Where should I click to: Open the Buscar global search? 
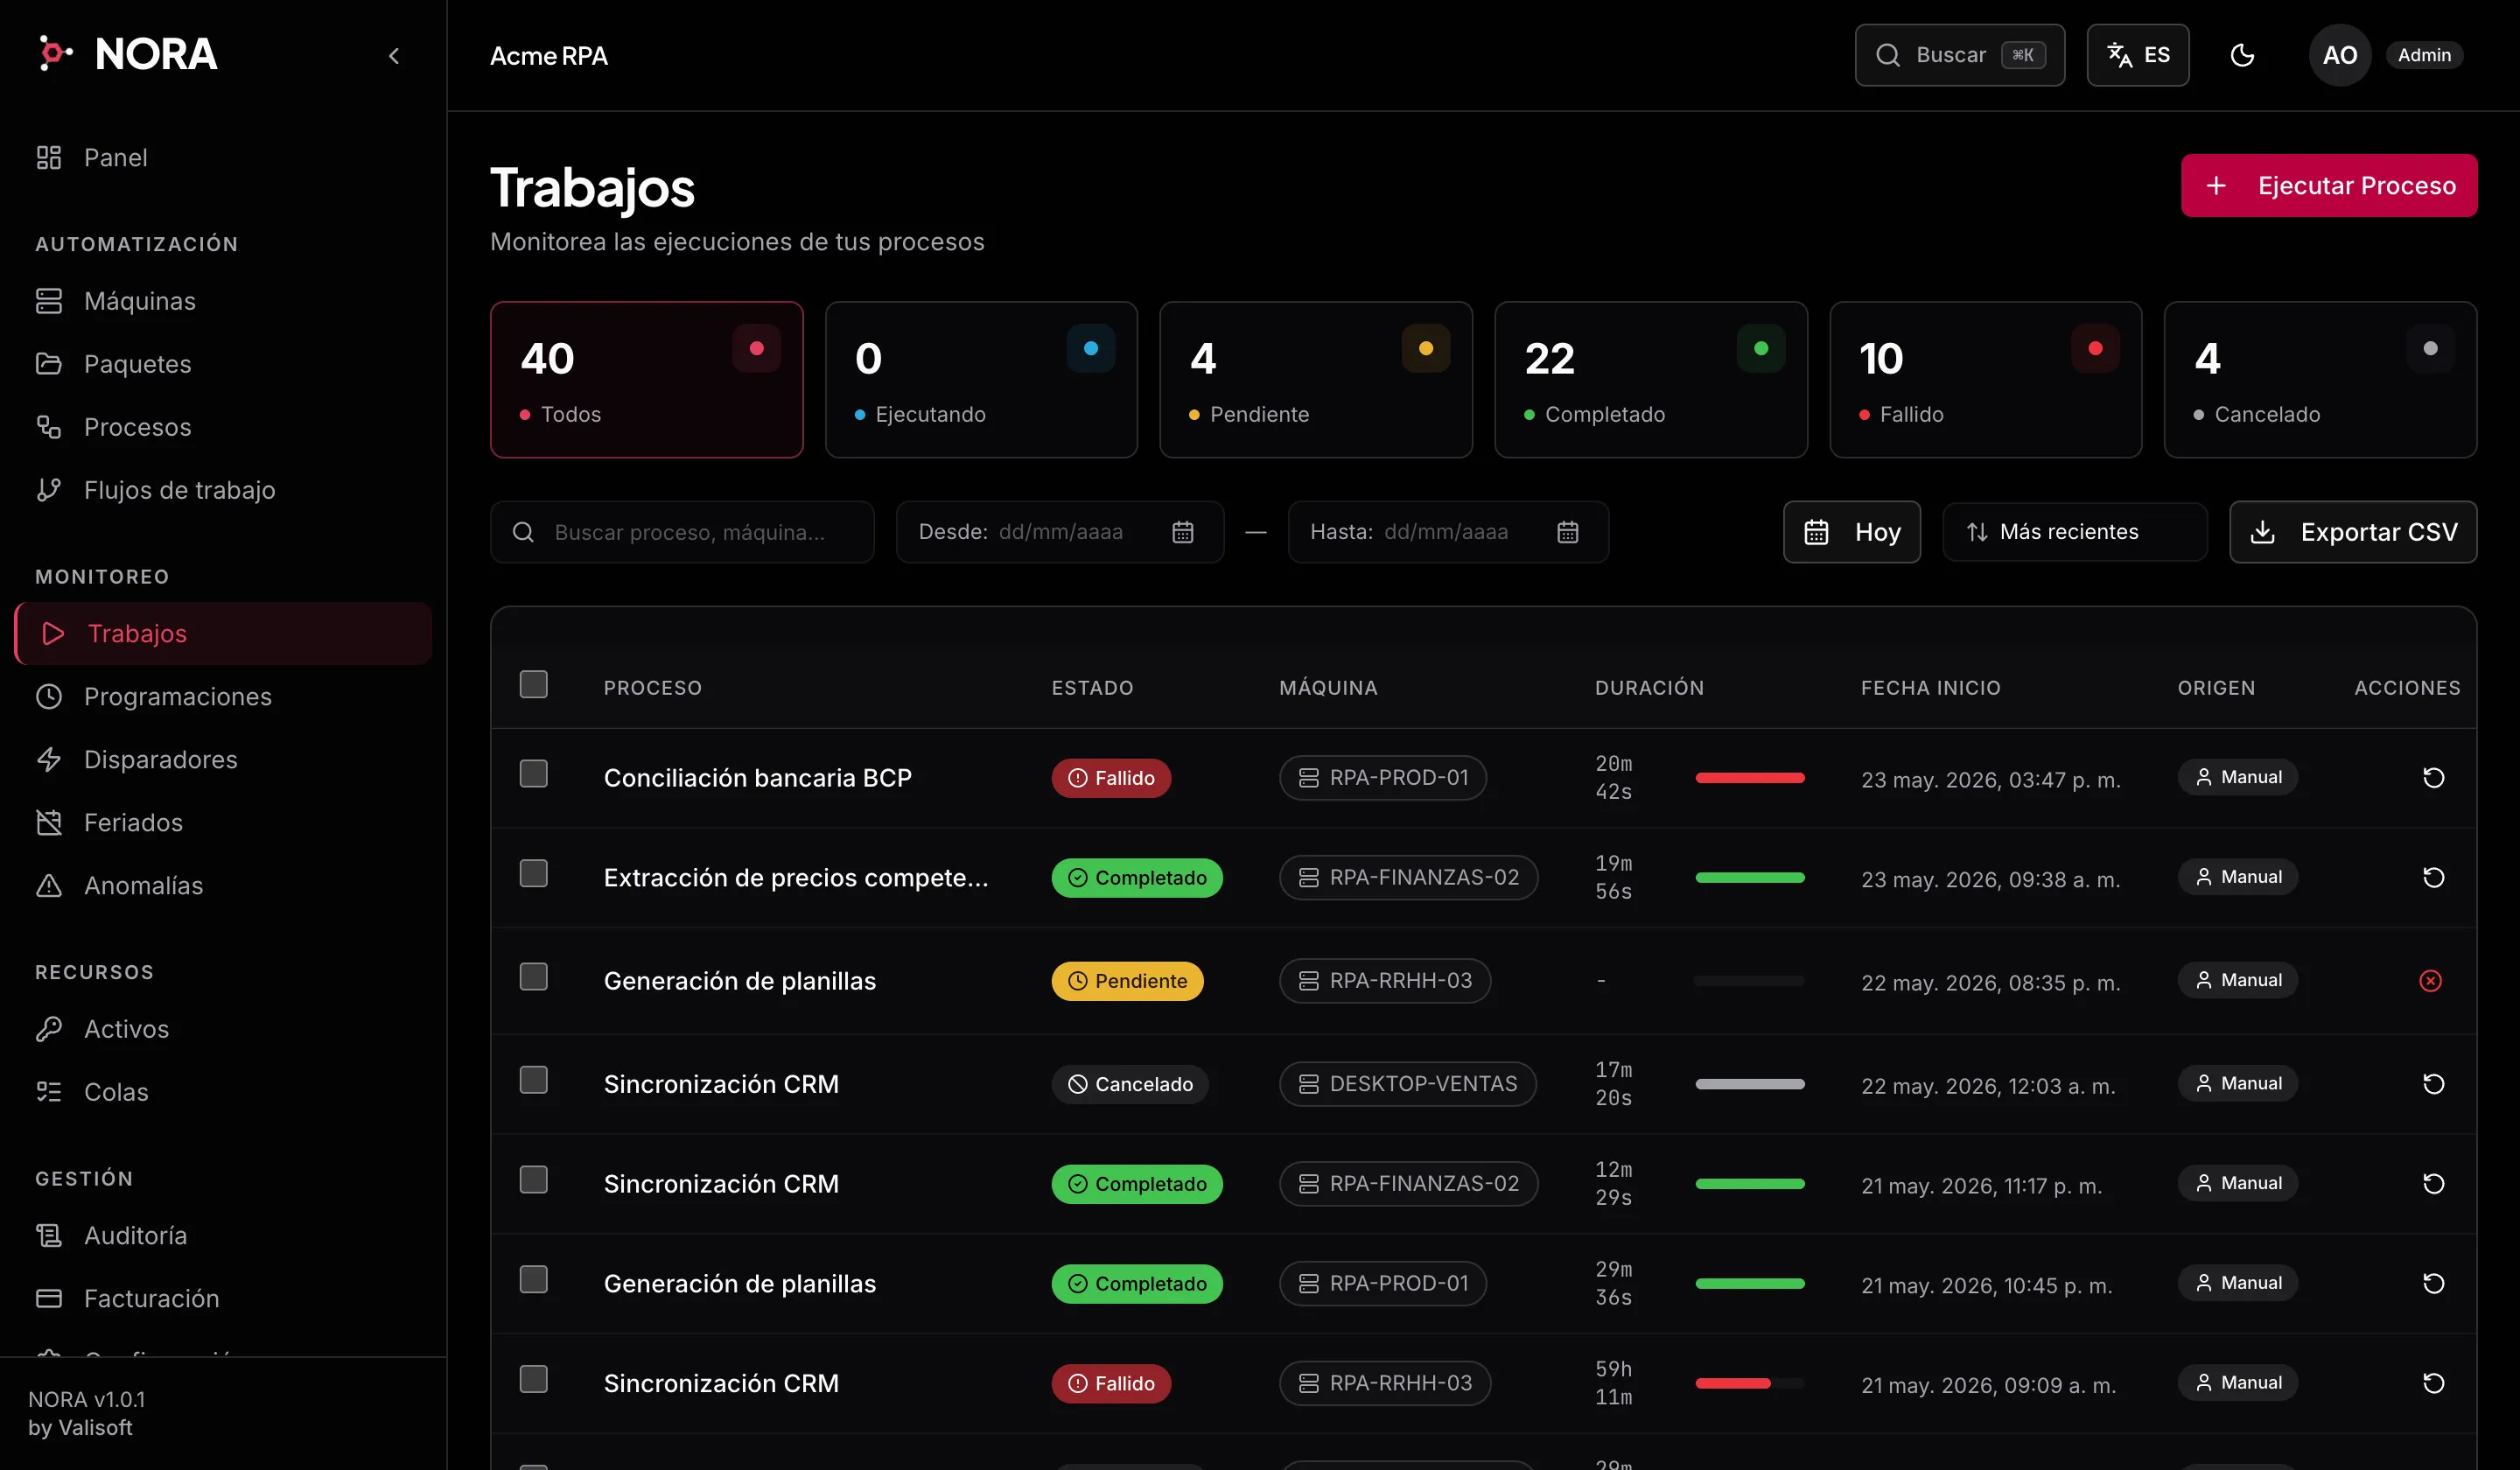pyautogui.click(x=1959, y=55)
